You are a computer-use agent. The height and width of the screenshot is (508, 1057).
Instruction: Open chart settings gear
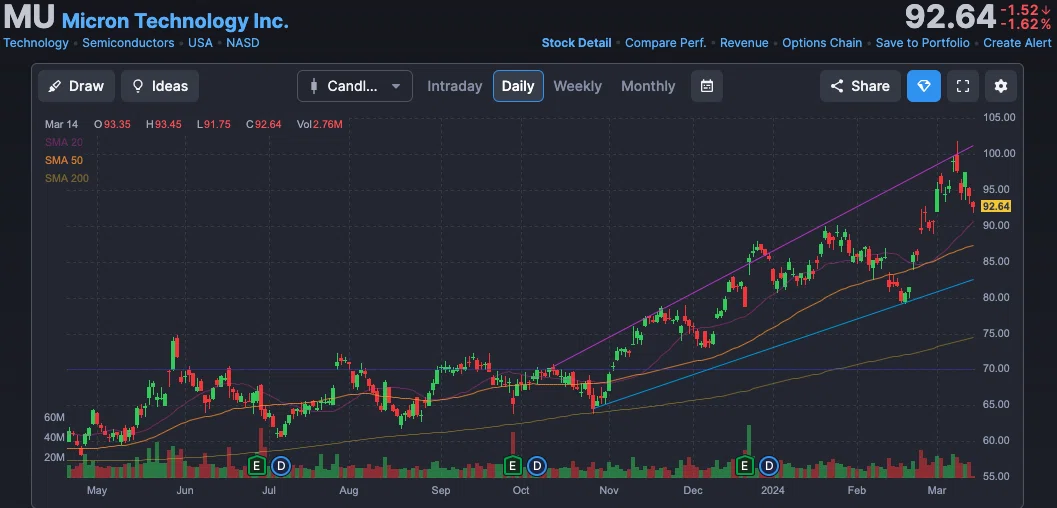coord(1000,86)
